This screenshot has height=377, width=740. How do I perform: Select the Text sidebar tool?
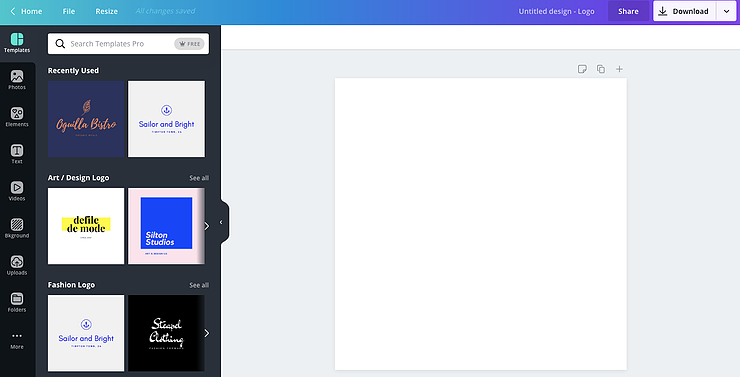pos(17,154)
